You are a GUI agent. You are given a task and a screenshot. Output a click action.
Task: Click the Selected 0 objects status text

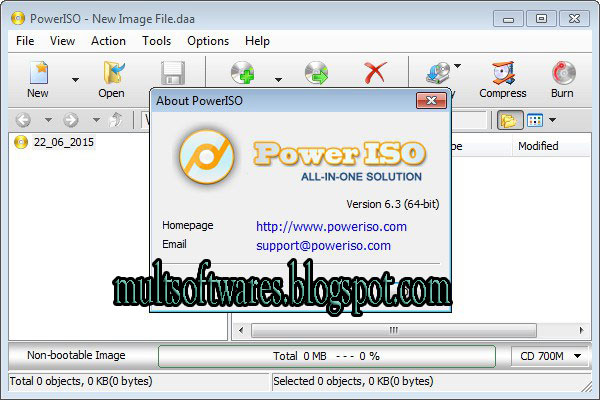point(353,381)
